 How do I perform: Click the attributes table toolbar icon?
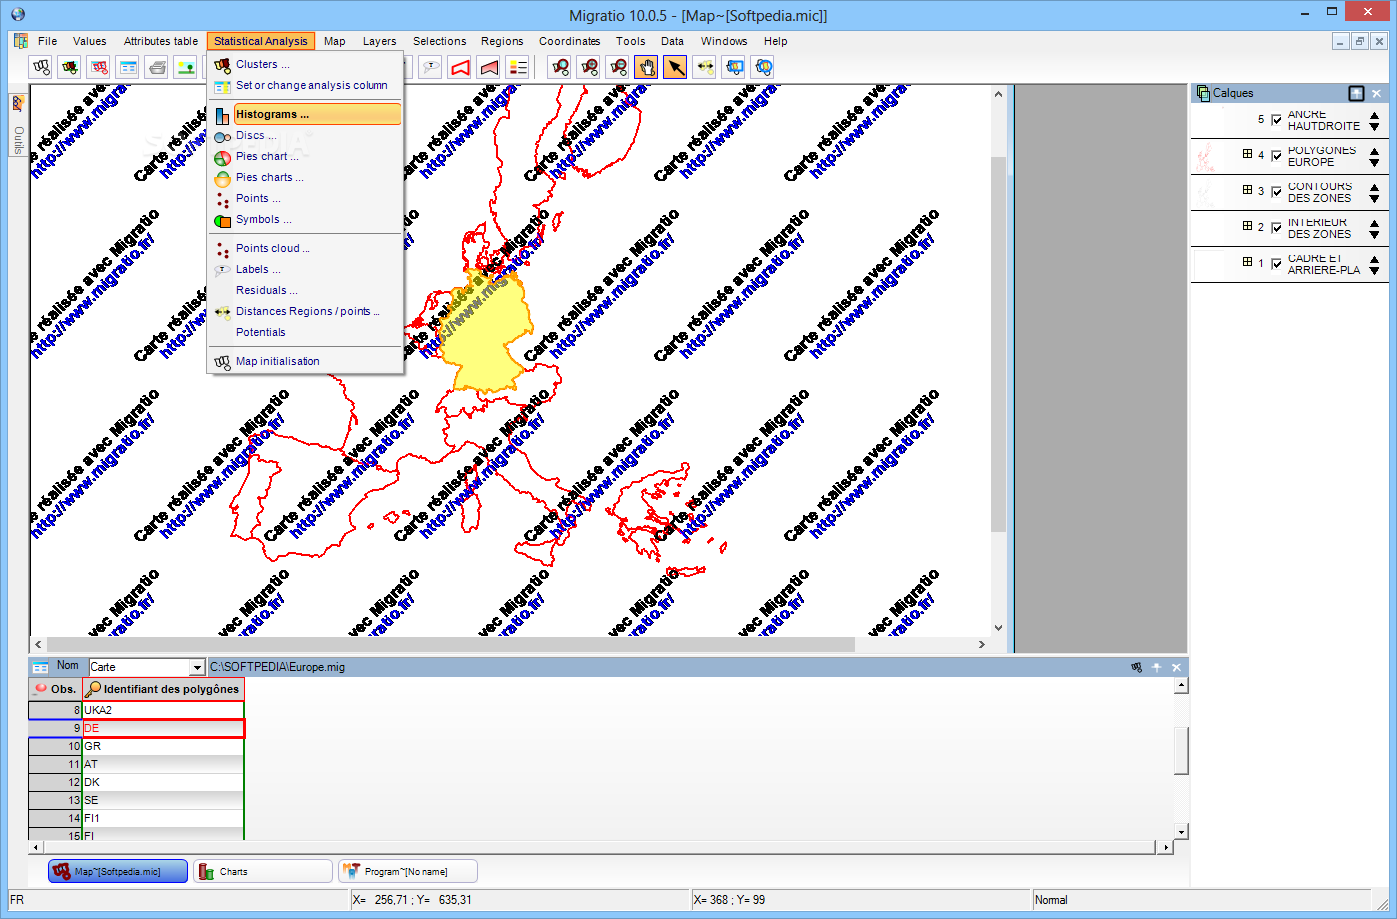click(128, 67)
